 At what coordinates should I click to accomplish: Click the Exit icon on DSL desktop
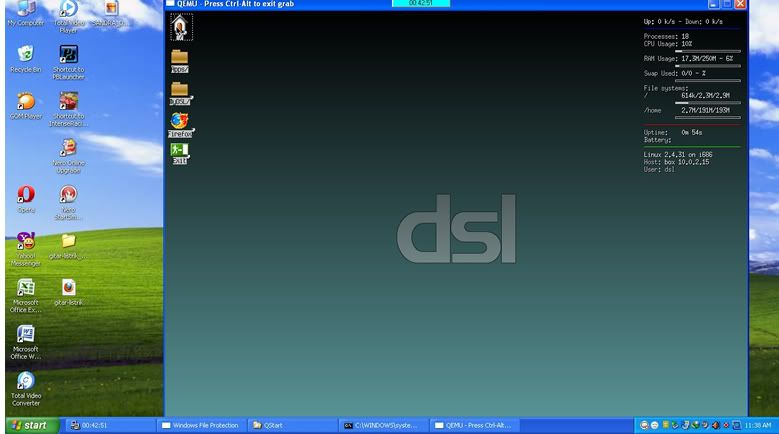tap(180, 153)
